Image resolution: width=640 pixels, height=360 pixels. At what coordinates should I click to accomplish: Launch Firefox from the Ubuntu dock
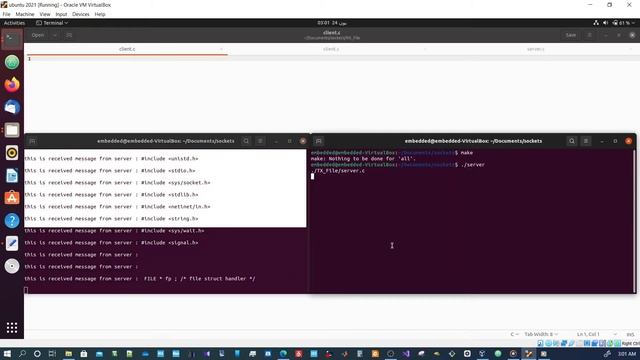(x=12, y=84)
